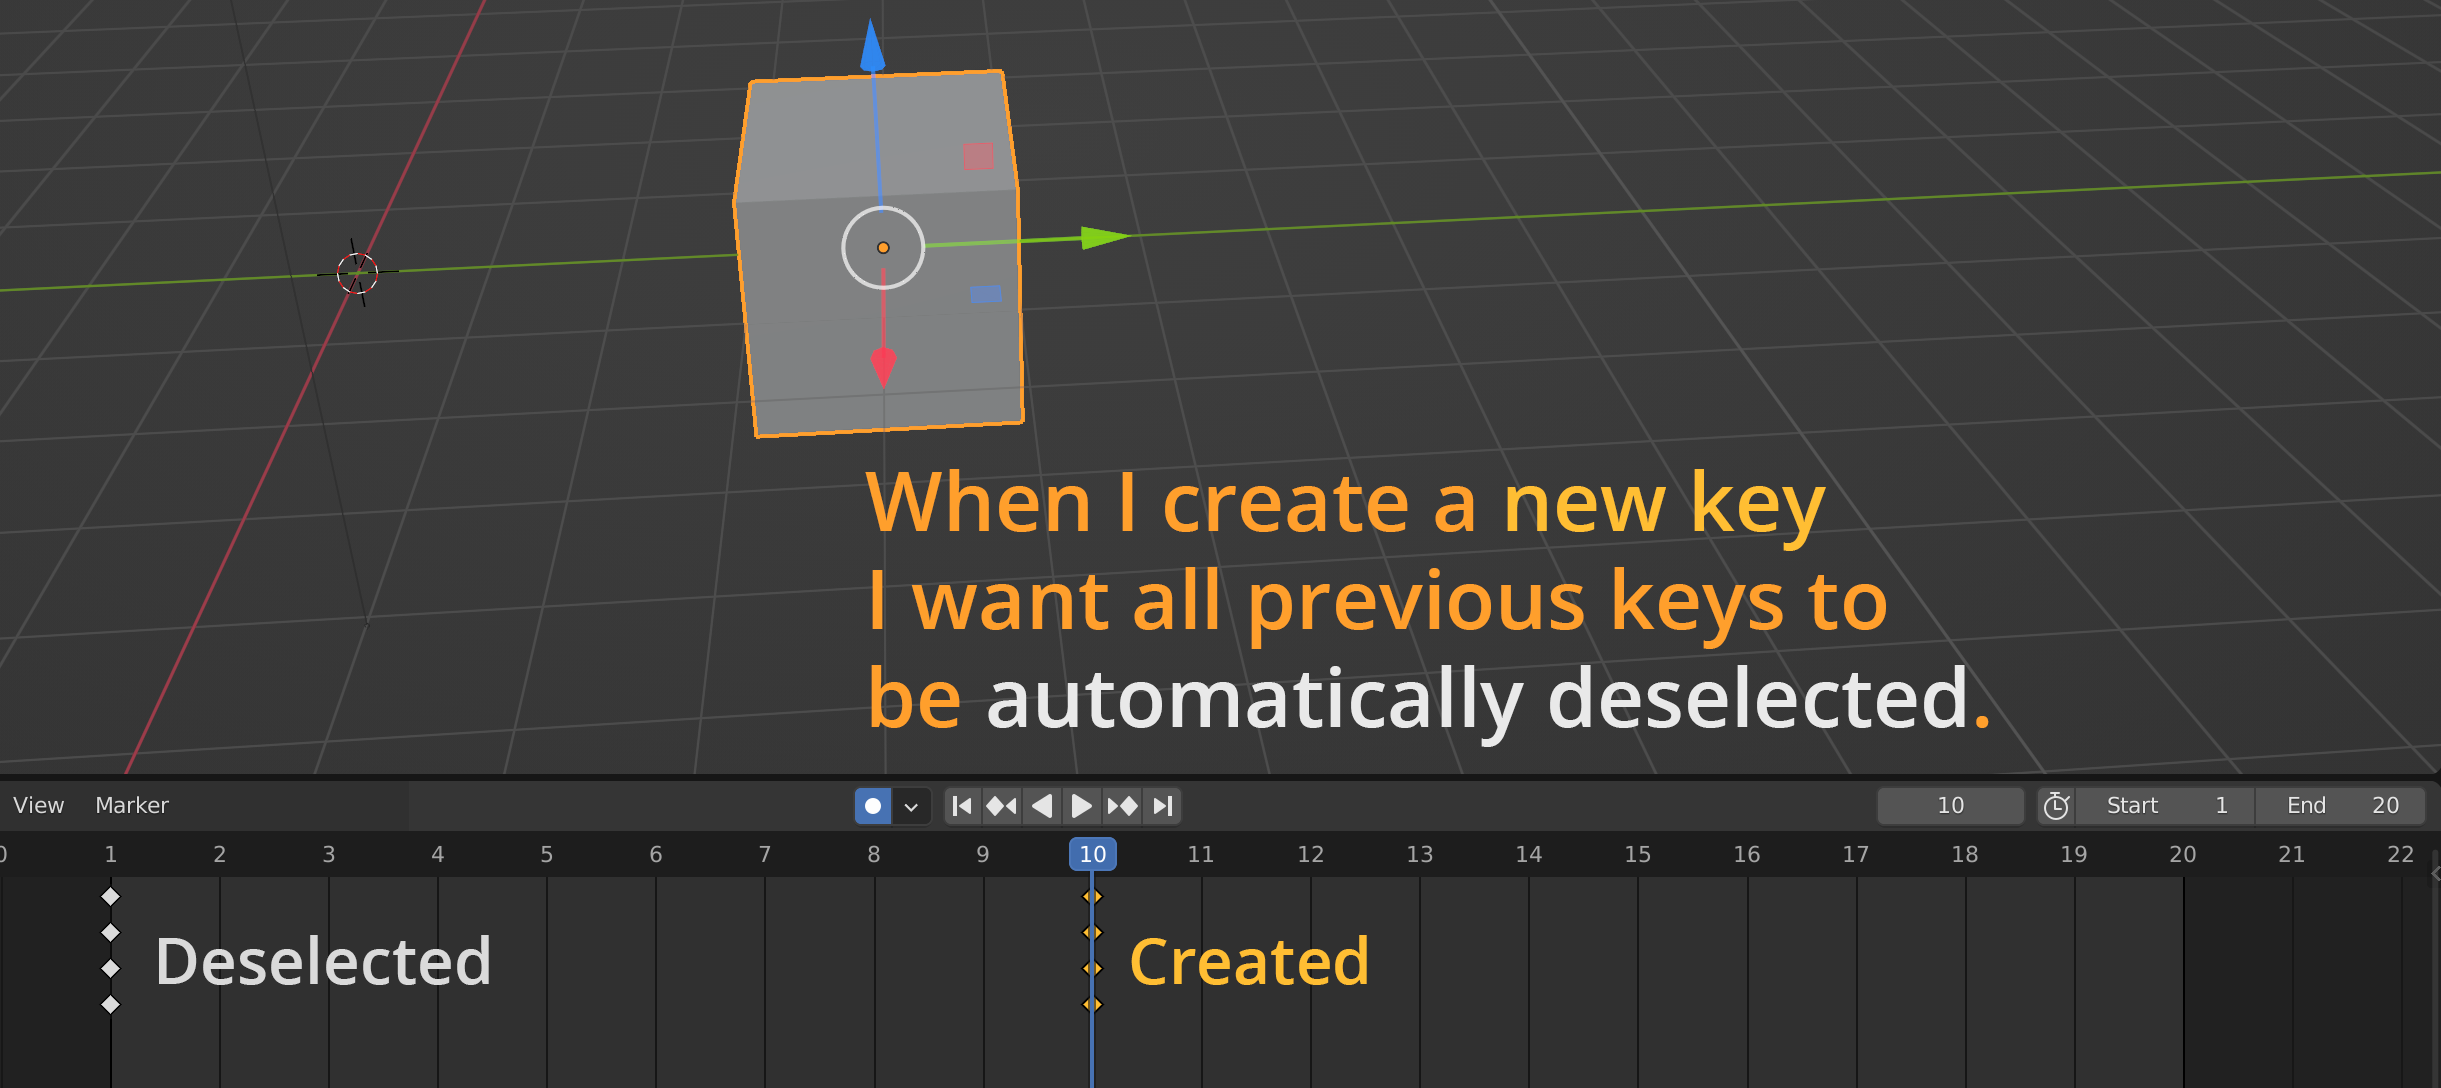Open the auto keying options dropdown
The width and height of the screenshot is (2441, 1088).
point(911,806)
